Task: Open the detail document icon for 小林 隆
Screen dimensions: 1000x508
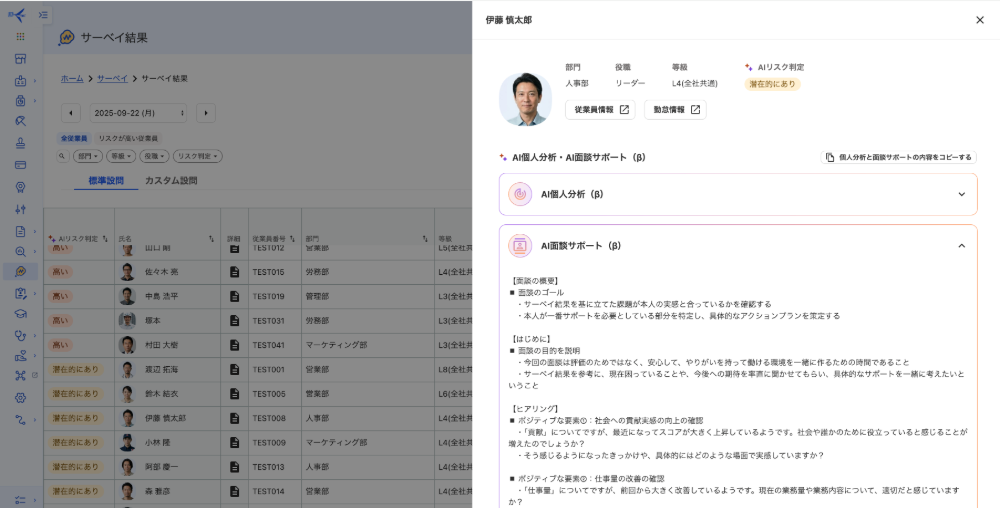Action: (235, 442)
